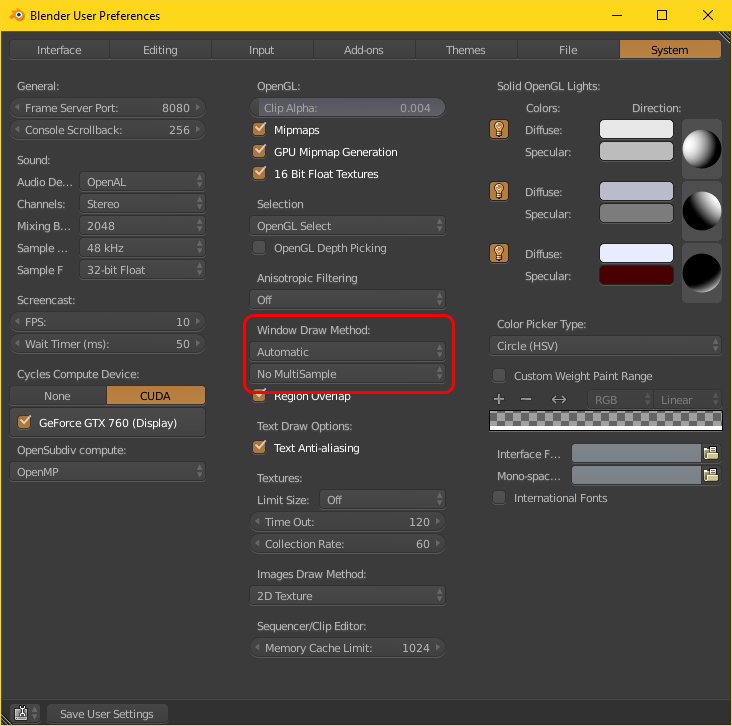
Task: Open Anisotropic Filtering Off dropdown
Action: coord(347,299)
